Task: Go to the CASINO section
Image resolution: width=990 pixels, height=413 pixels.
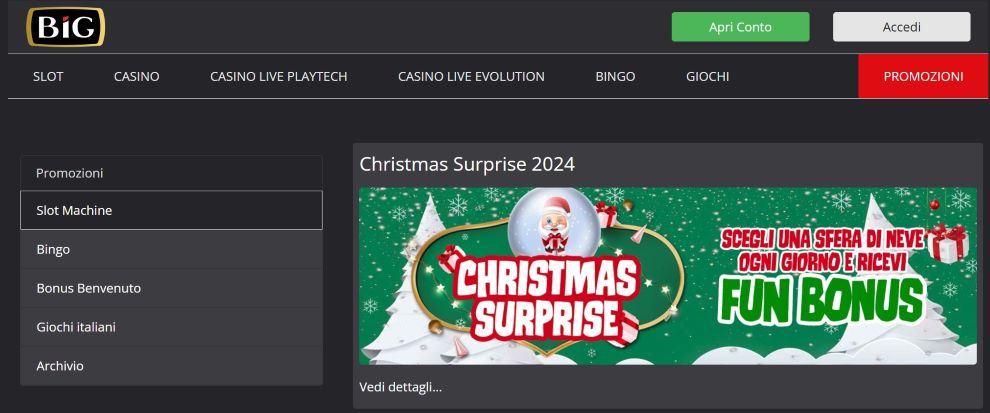Action: click(136, 76)
